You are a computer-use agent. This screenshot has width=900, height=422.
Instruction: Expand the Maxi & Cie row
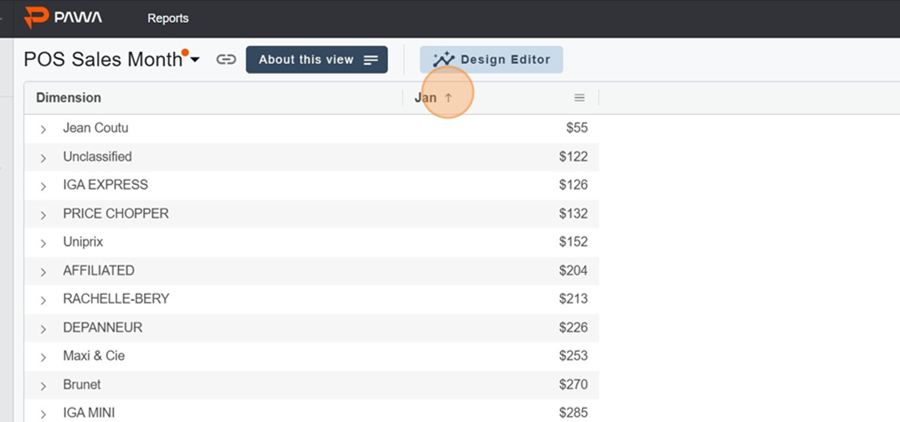point(43,357)
